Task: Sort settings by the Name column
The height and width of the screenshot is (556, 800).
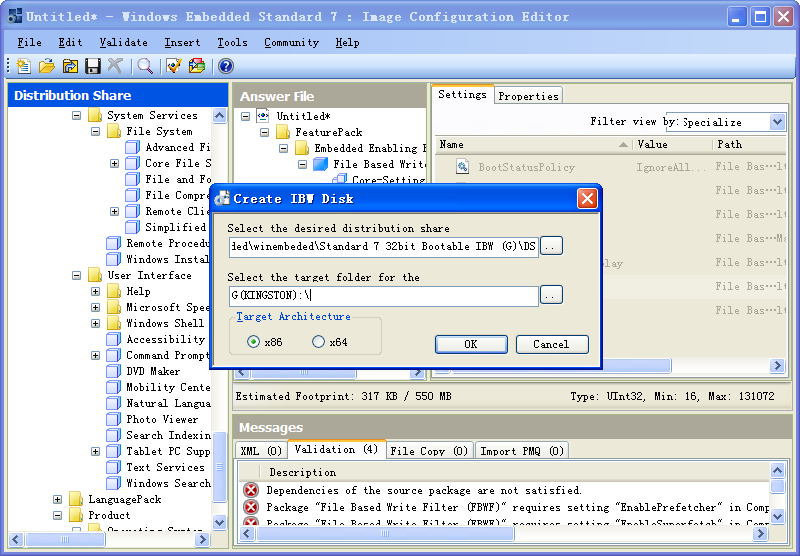Action: (x=534, y=144)
